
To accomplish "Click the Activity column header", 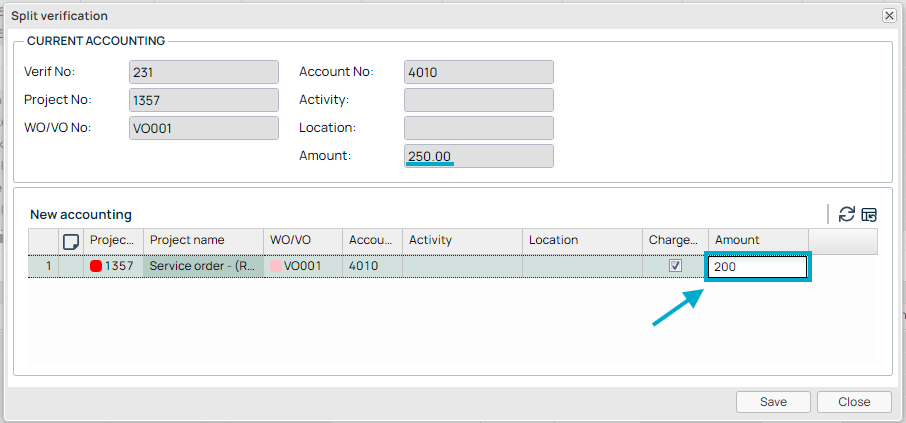I will (x=462, y=241).
